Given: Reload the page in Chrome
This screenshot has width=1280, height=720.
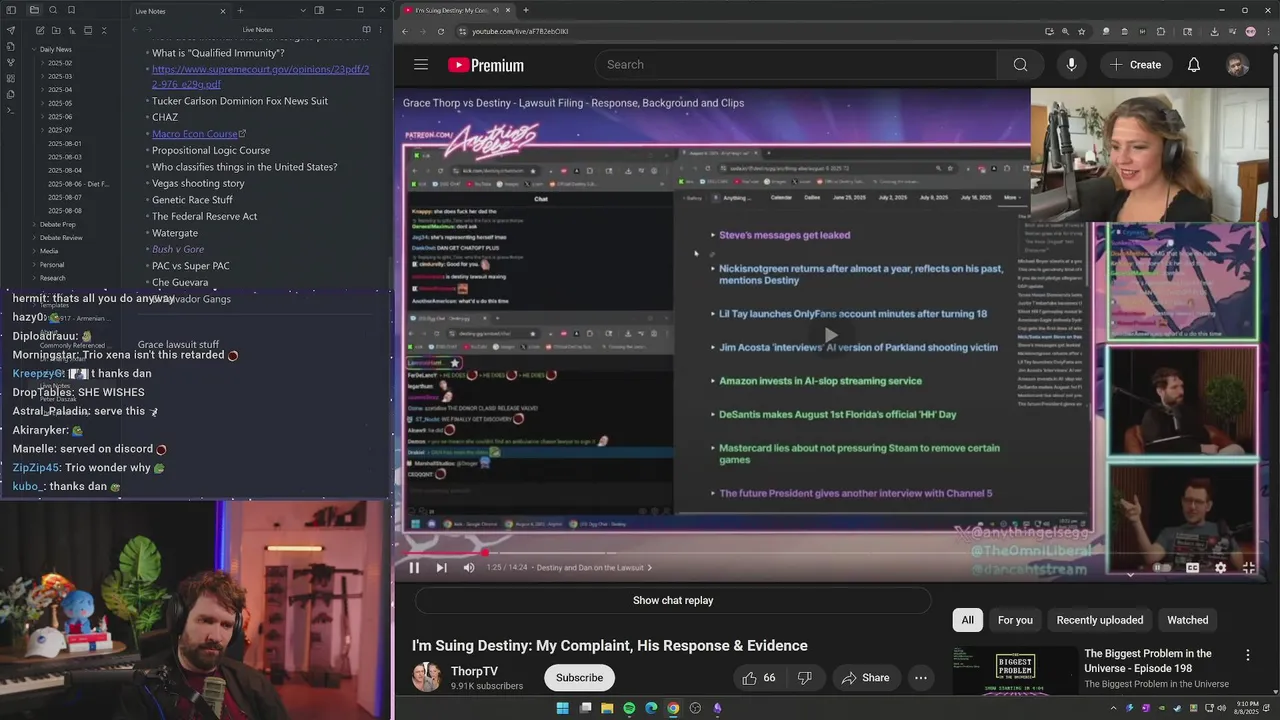Looking at the screenshot, I should point(440,31).
